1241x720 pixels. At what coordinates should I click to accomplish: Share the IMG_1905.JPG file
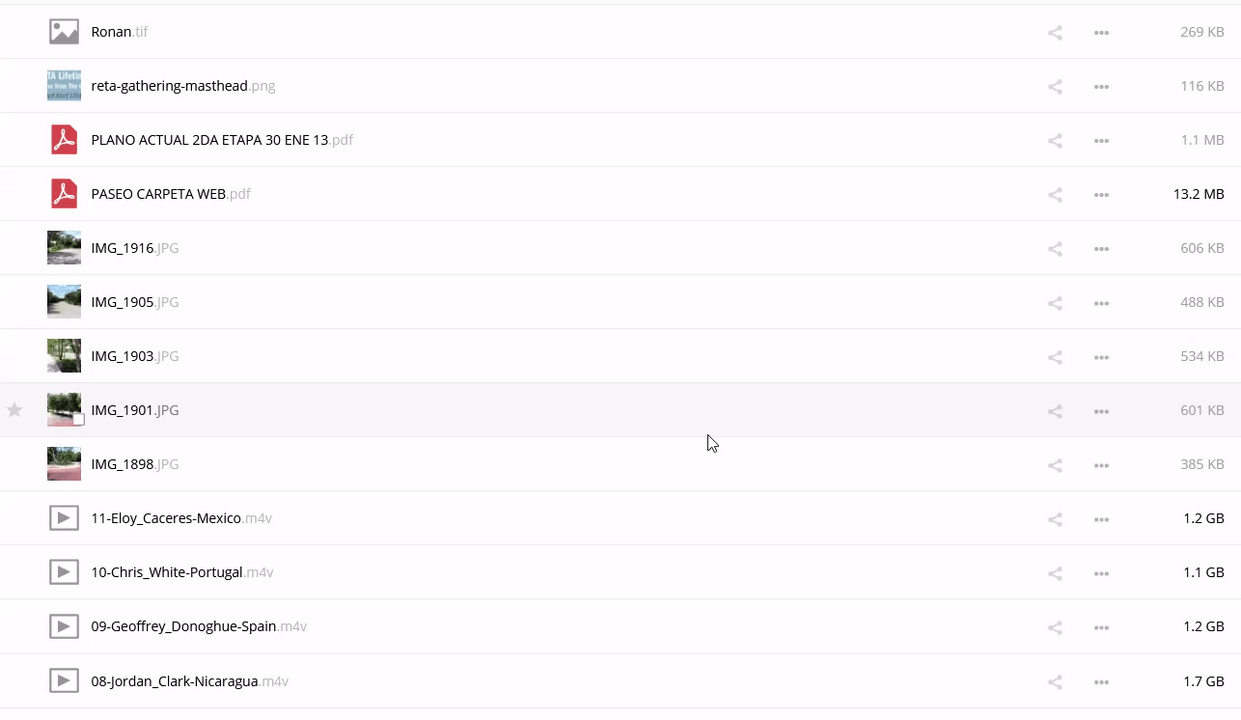(x=1054, y=303)
